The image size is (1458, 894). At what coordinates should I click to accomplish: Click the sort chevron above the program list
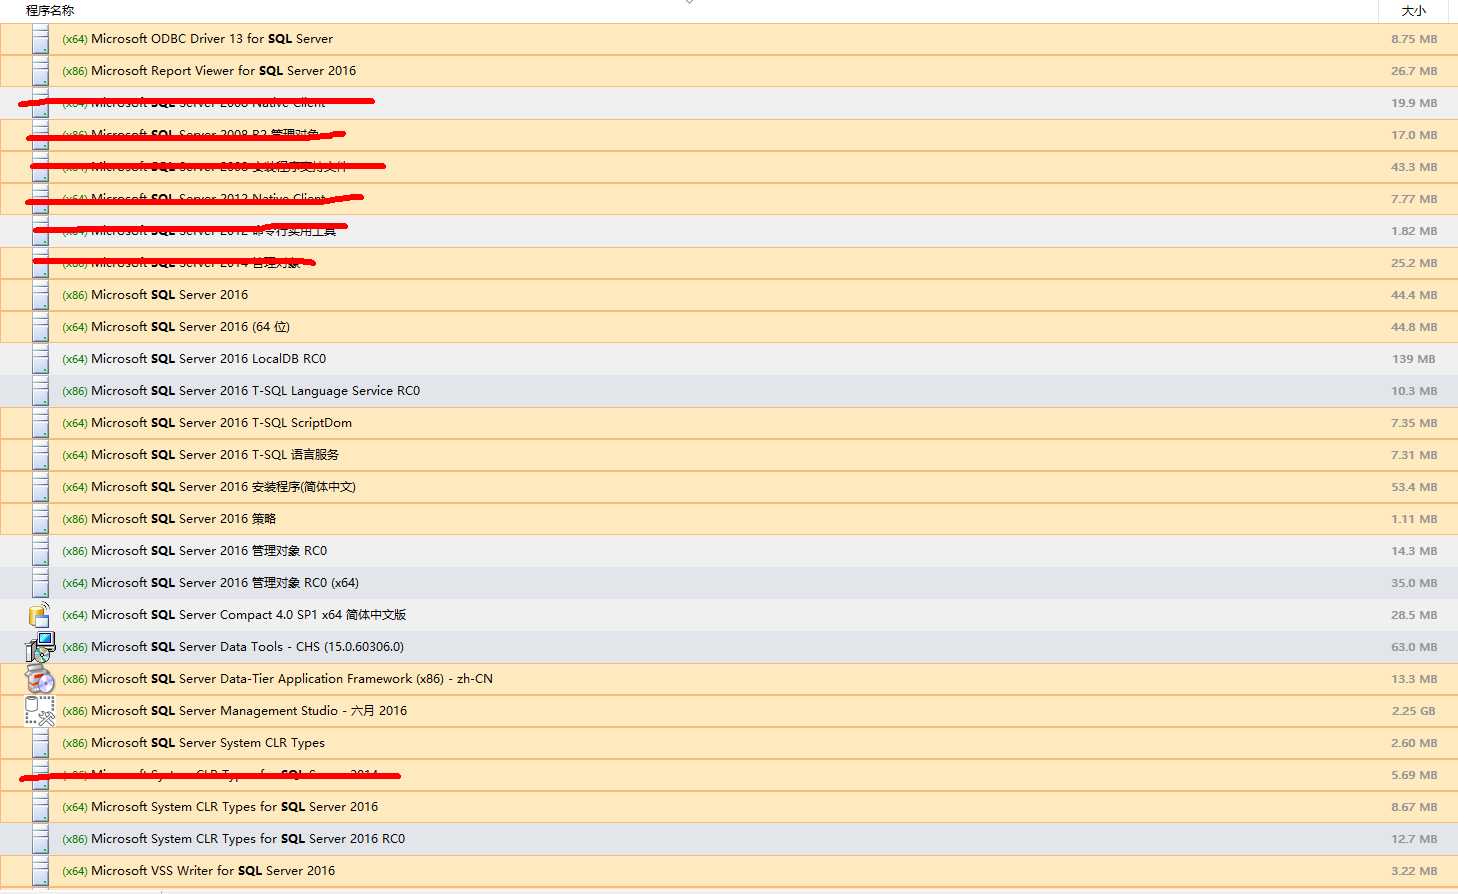tap(689, 2)
